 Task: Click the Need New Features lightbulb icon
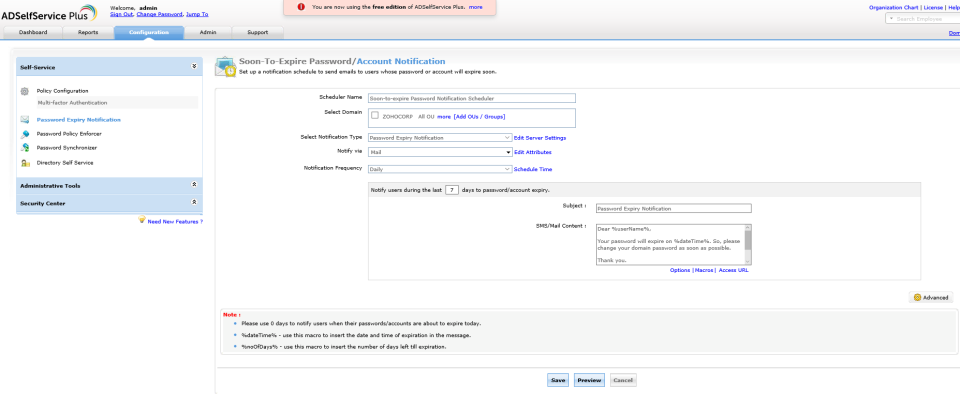click(x=141, y=220)
